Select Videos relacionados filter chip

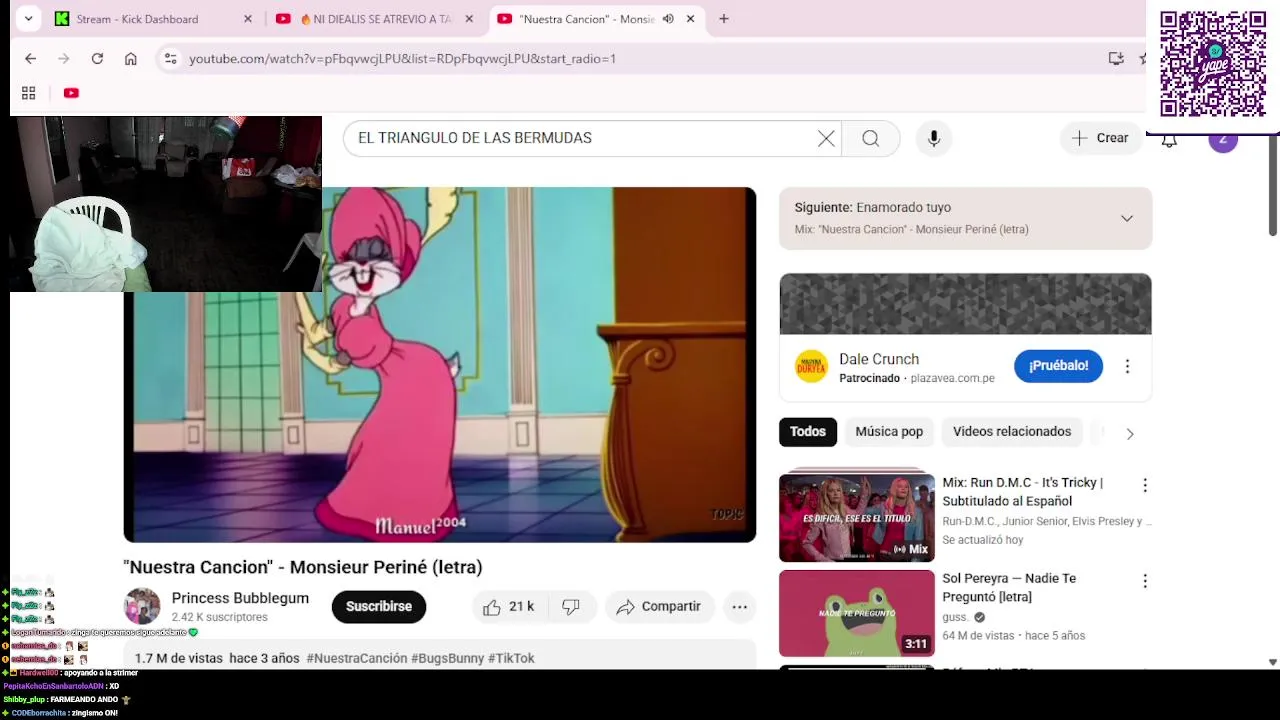pyautogui.click(x=1012, y=432)
